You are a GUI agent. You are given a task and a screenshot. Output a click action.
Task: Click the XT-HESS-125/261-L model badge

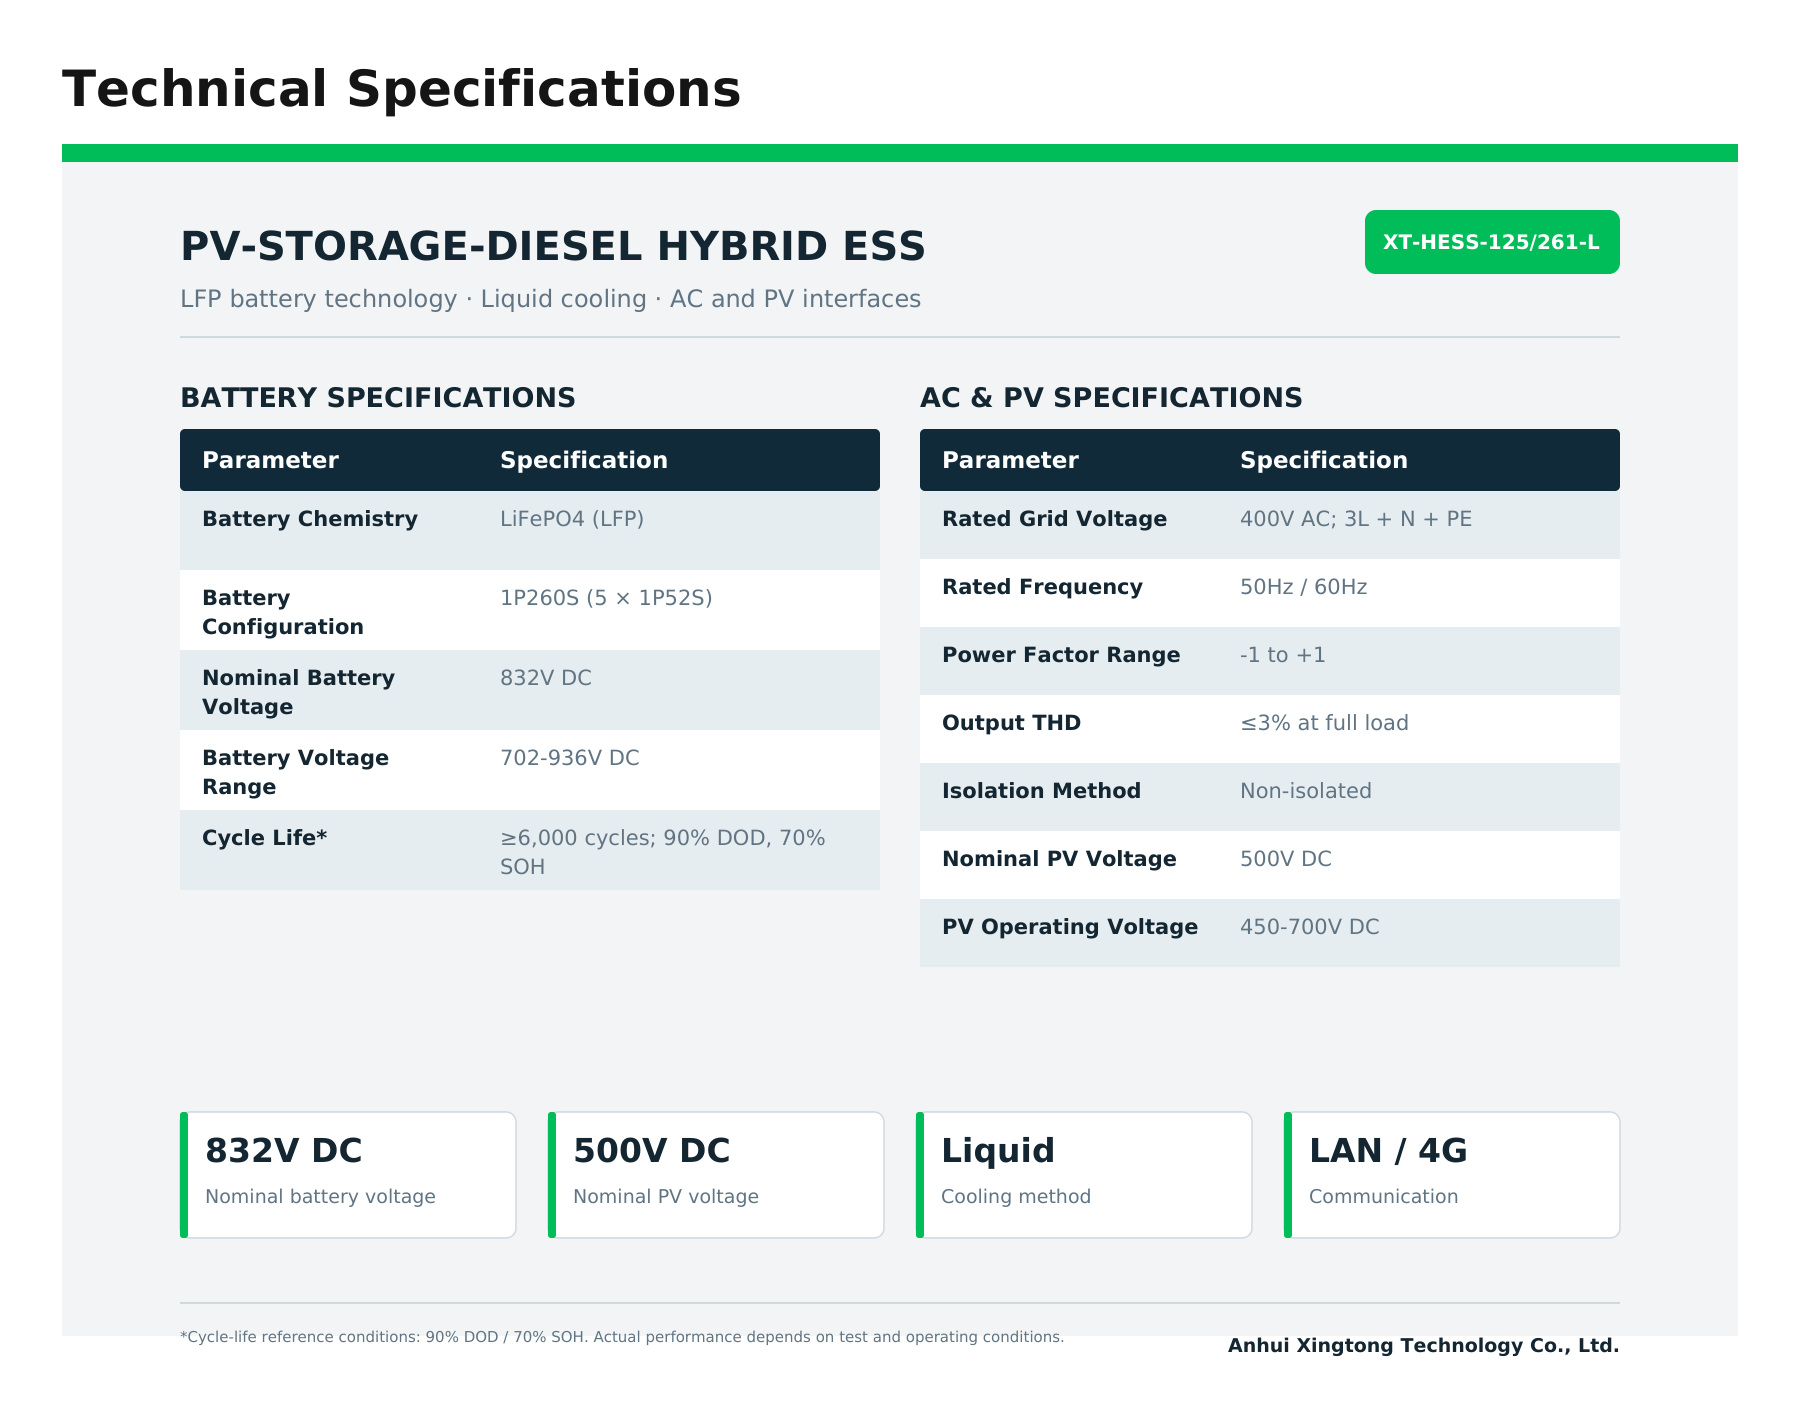pyautogui.click(x=1492, y=242)
